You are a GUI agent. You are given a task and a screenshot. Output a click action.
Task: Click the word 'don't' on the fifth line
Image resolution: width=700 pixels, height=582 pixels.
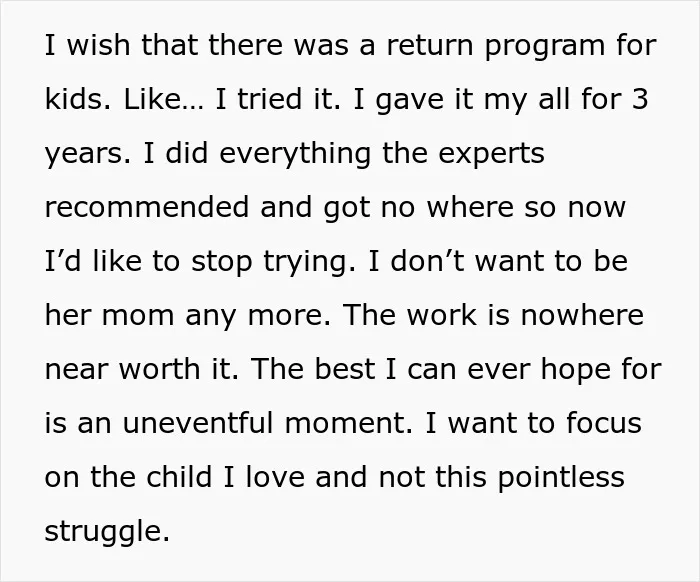[x=428, y=261]
